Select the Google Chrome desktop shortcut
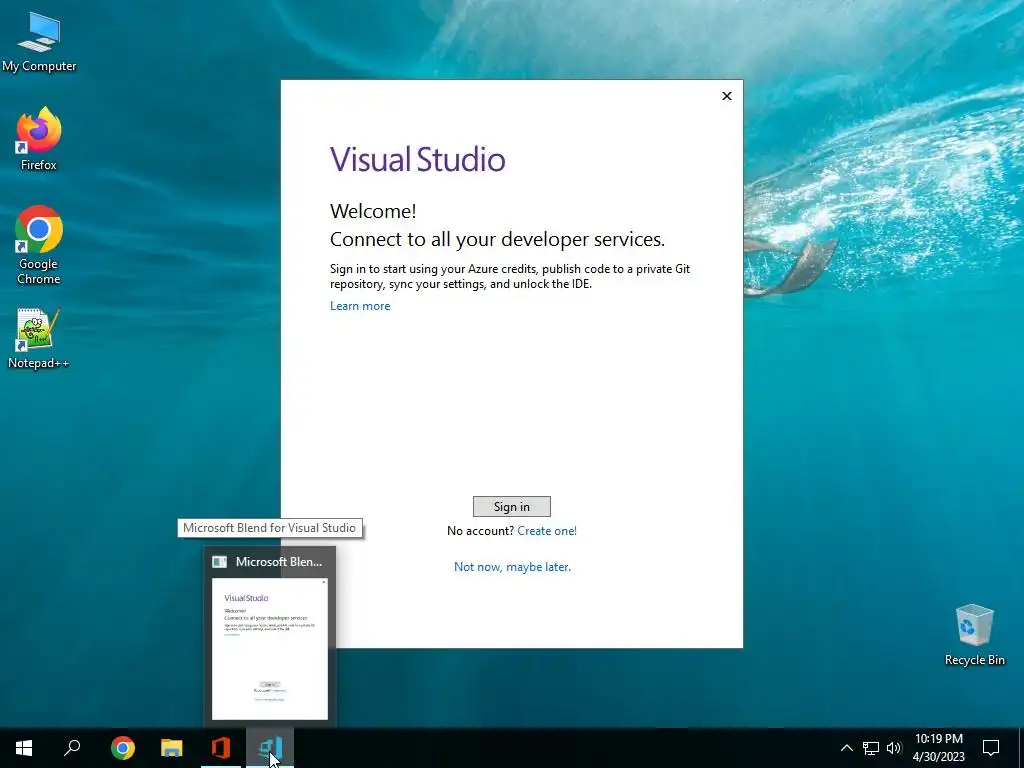 (39, 246)
